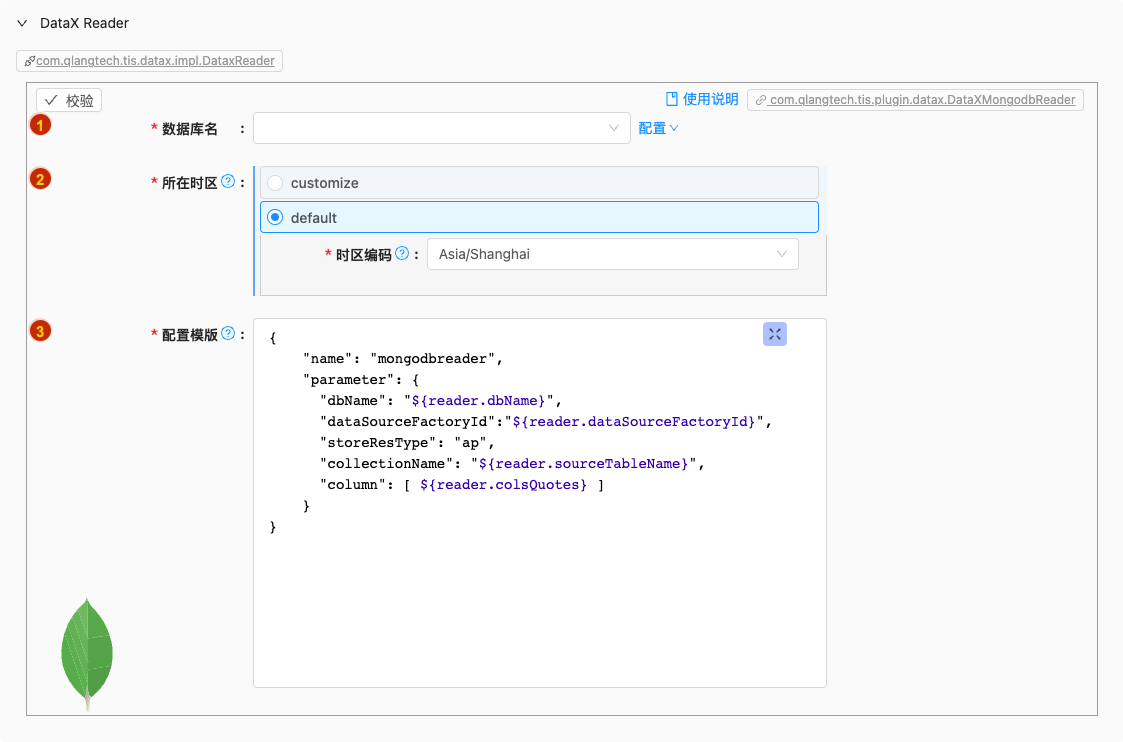
Task: Click the checkmark icon in the 校验 button
Action: pyautogui.click(x=51, y=100)
